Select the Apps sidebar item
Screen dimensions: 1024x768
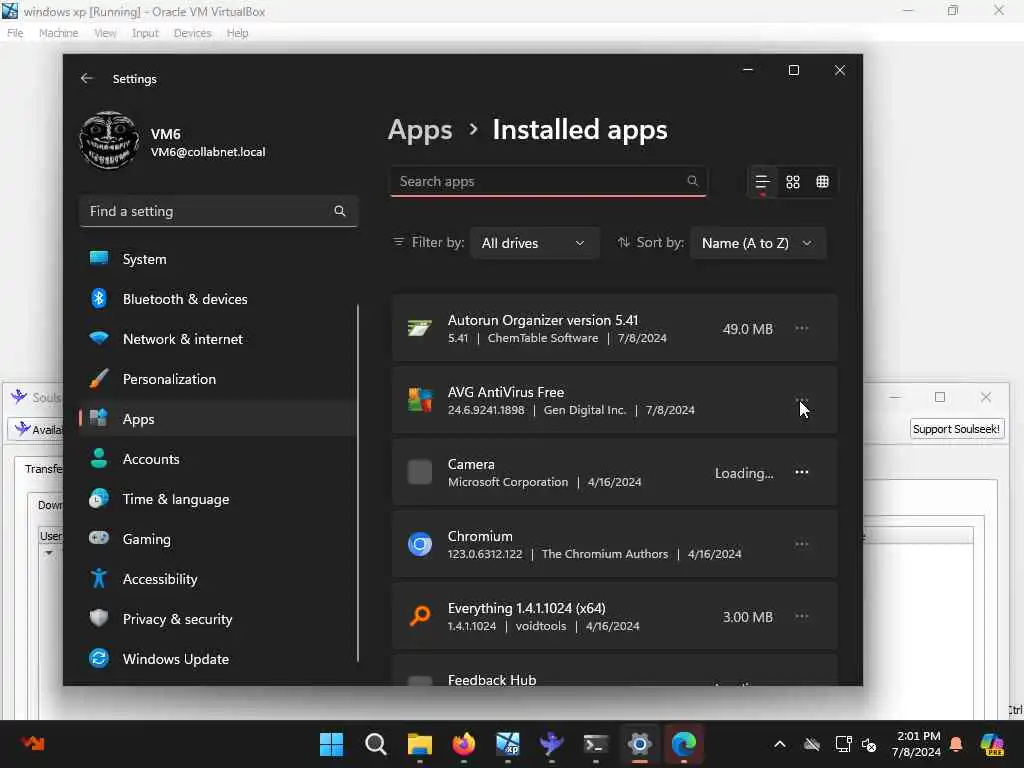point(218,419)
